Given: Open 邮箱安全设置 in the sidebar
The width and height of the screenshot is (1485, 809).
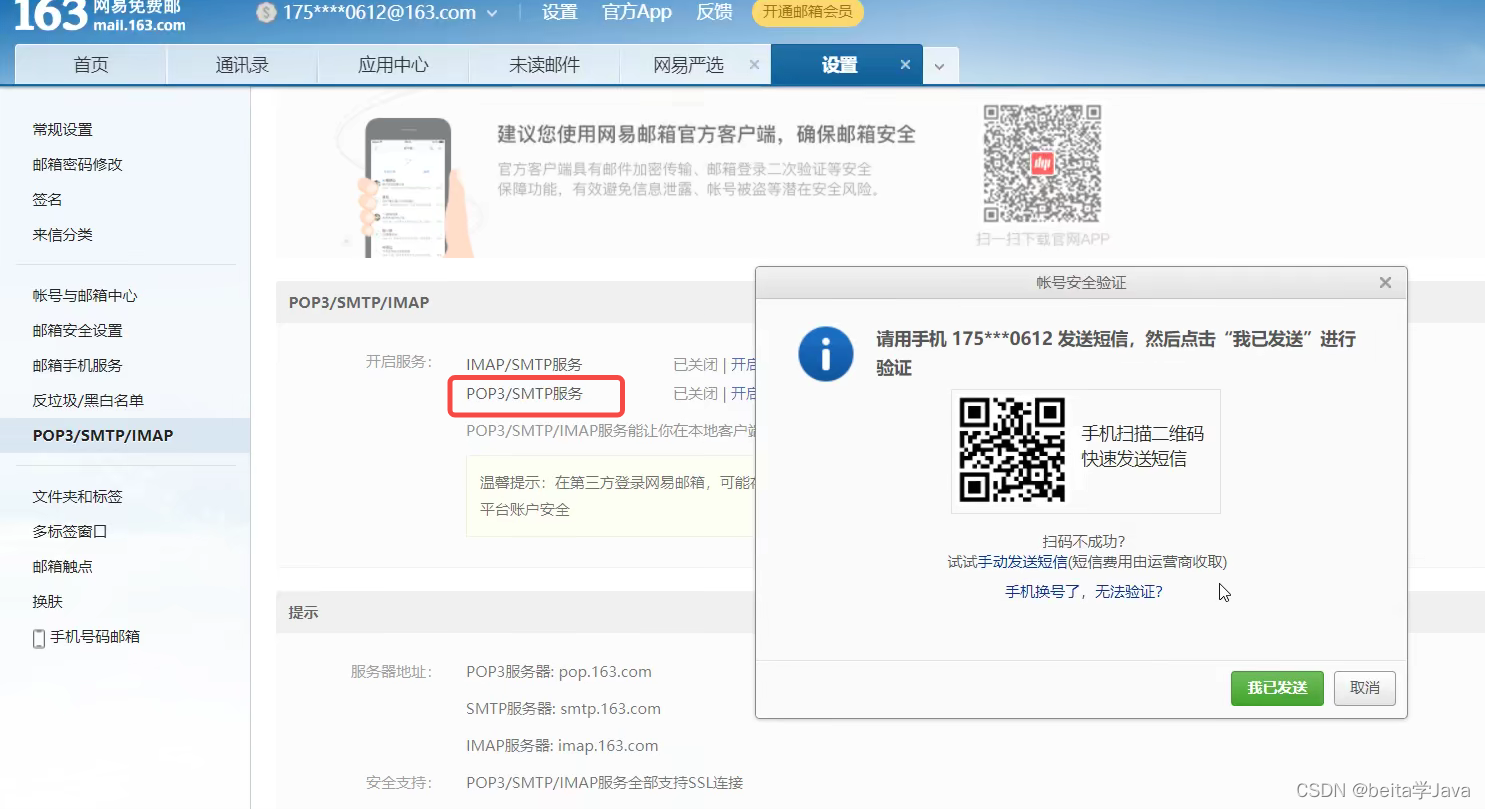Looking at the screenshot, I should (x=77, y=330).
